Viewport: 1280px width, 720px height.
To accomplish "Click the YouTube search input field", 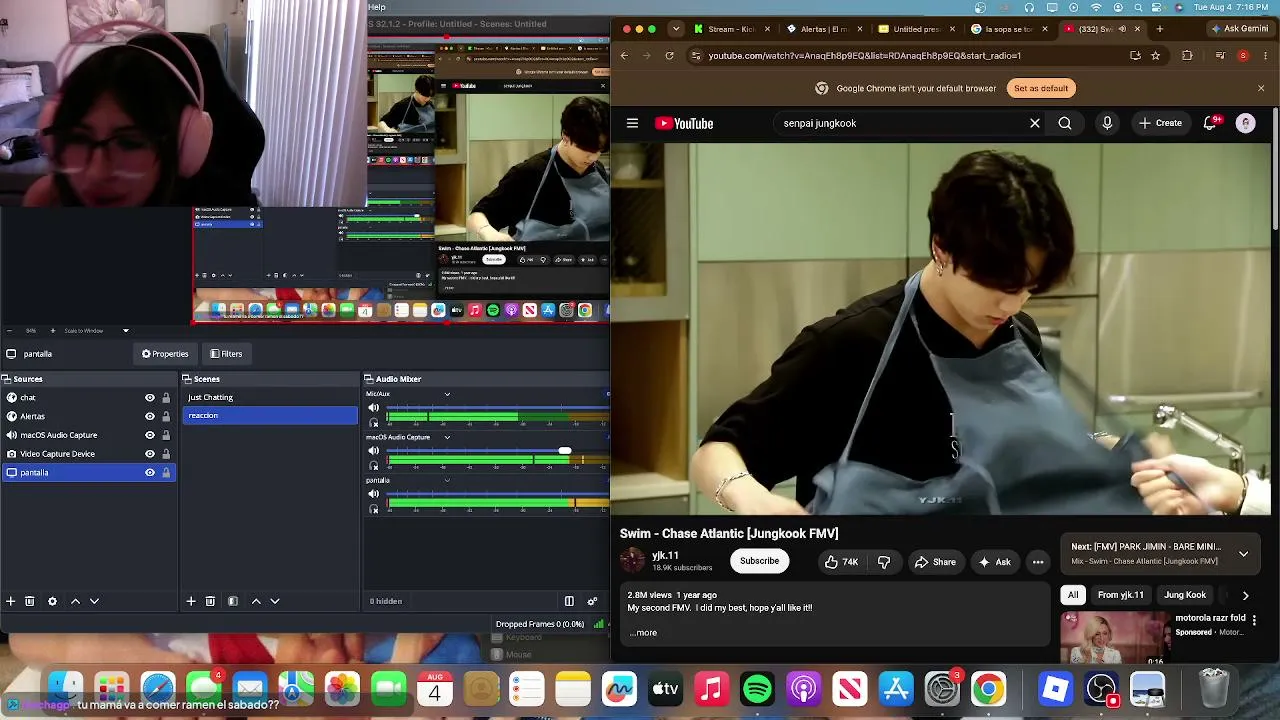I will coord(900,123).
